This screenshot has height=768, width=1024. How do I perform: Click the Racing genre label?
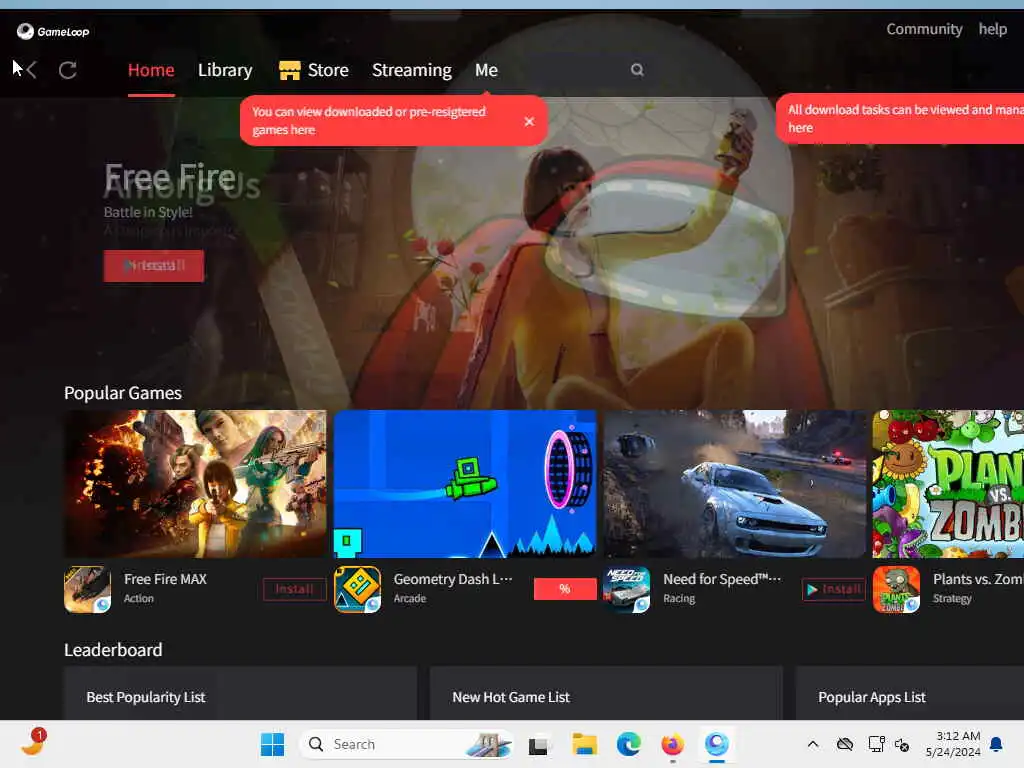679,598
